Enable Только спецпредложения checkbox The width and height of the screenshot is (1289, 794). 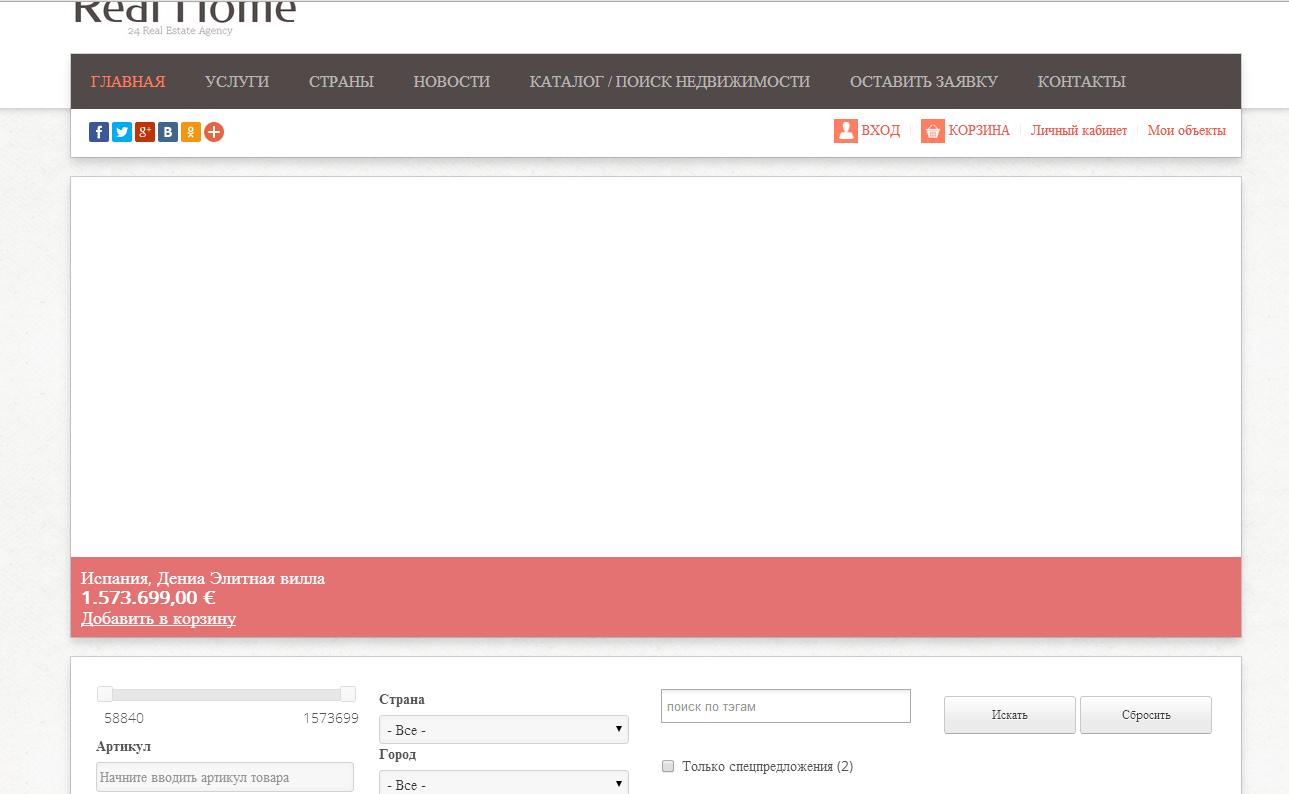[668, 767]
